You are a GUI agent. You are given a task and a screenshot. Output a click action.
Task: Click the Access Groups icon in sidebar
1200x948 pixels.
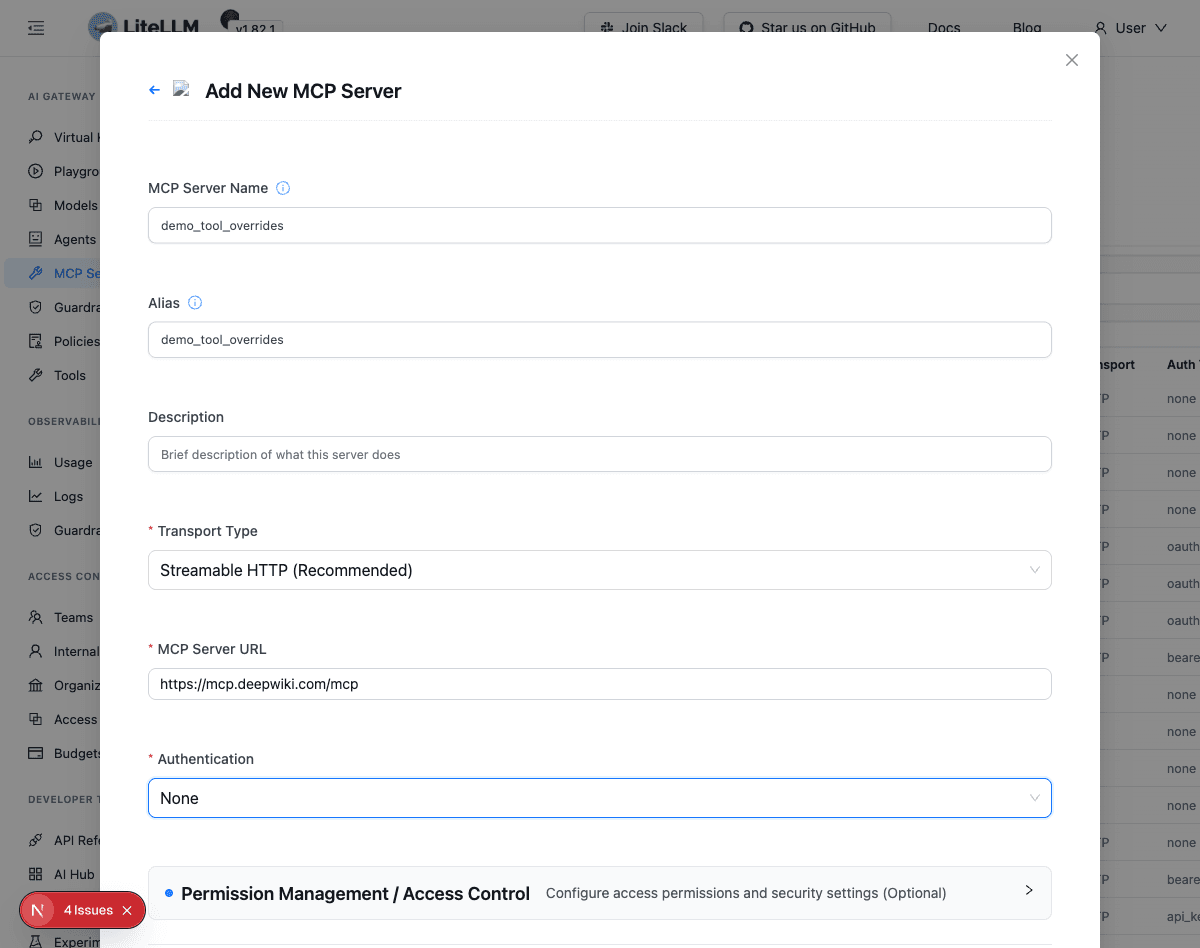pos(36,719)
